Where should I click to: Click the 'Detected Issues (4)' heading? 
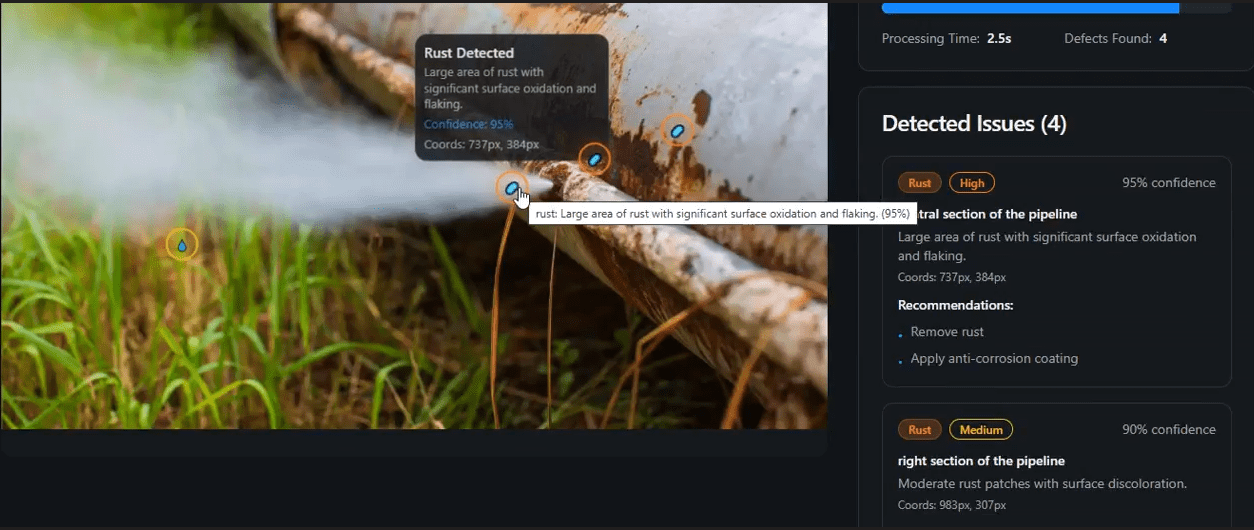pyautogui.click(x=974, y=124)
